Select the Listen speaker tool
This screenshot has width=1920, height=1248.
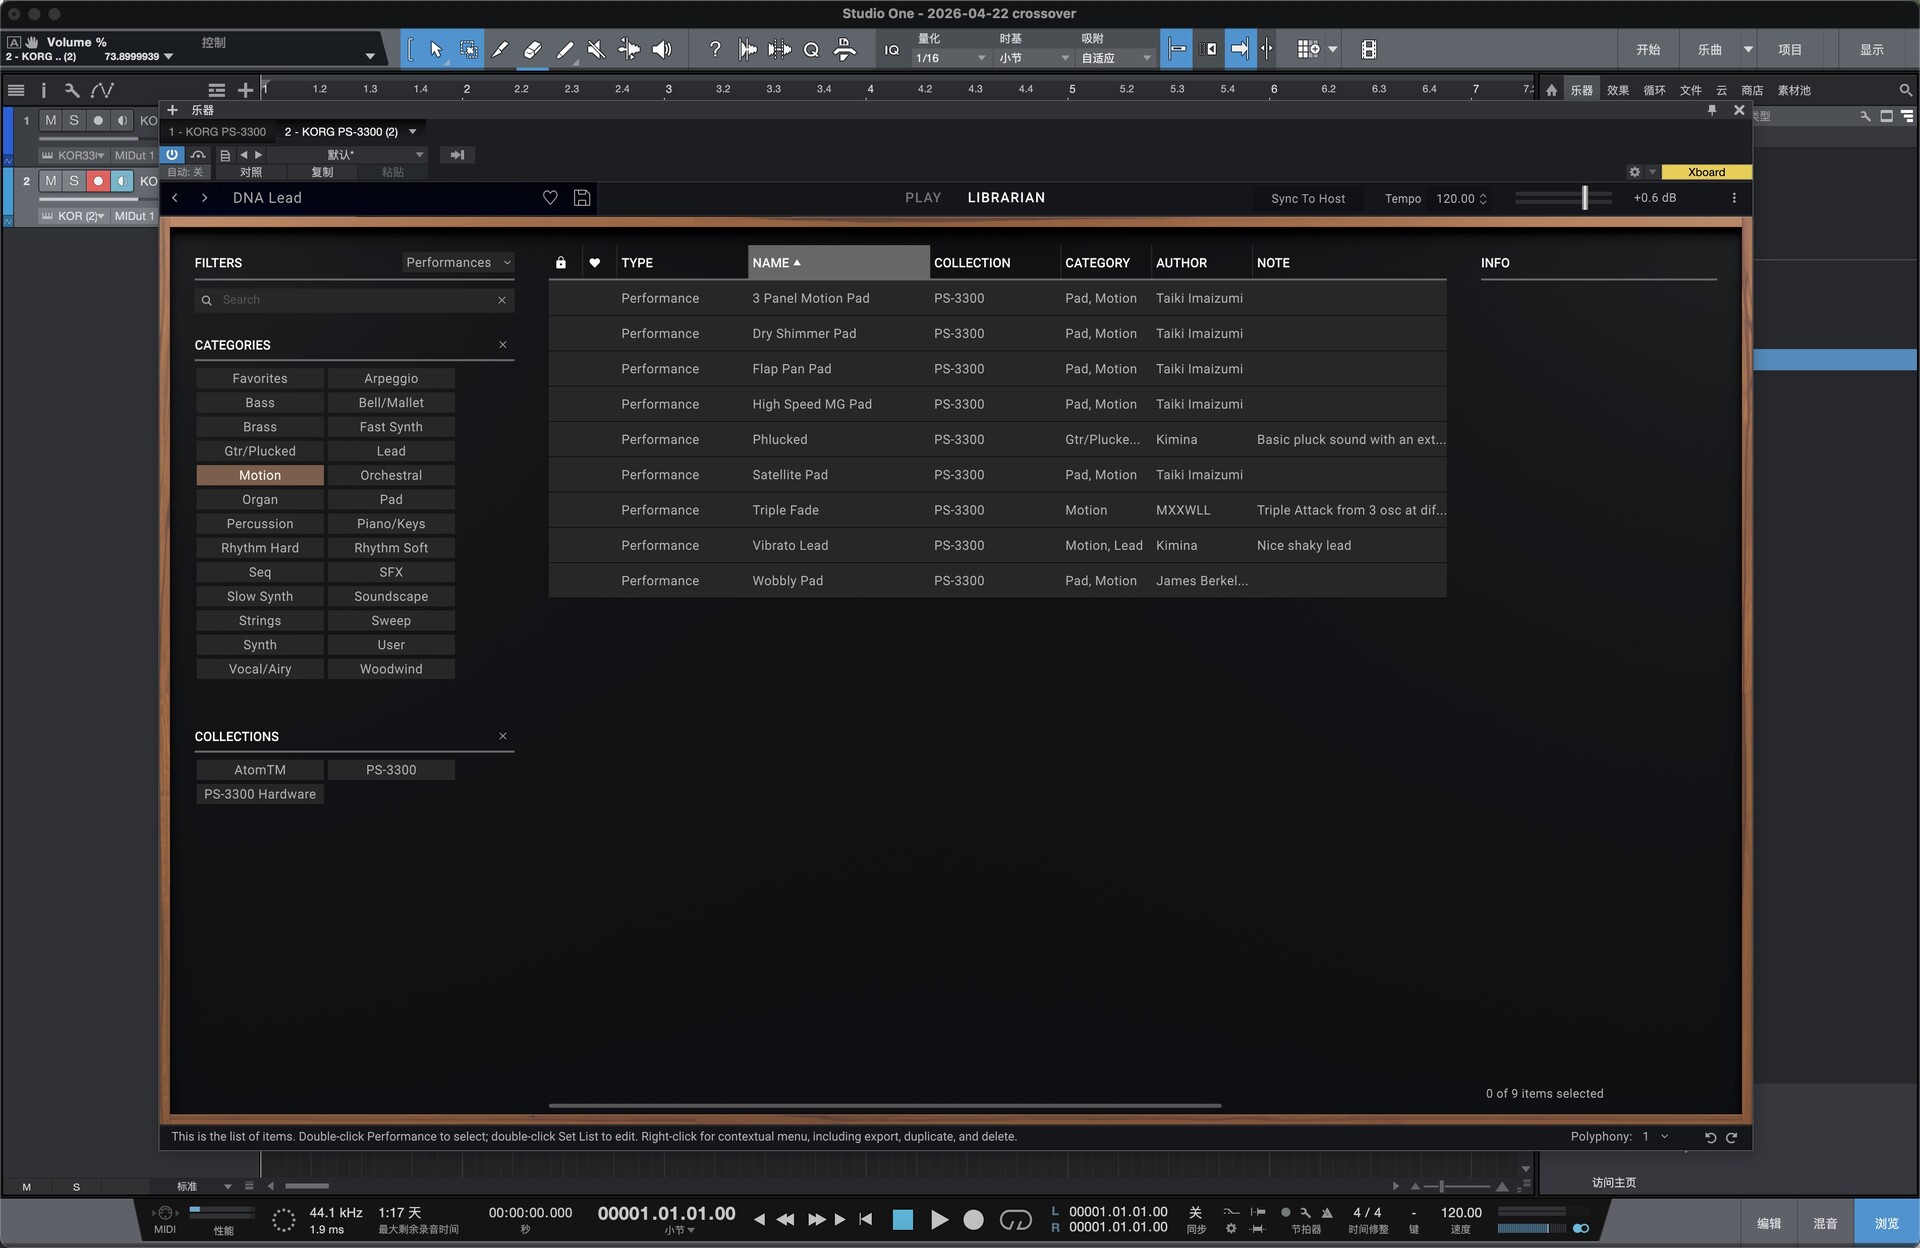click(x=662, y=49)
